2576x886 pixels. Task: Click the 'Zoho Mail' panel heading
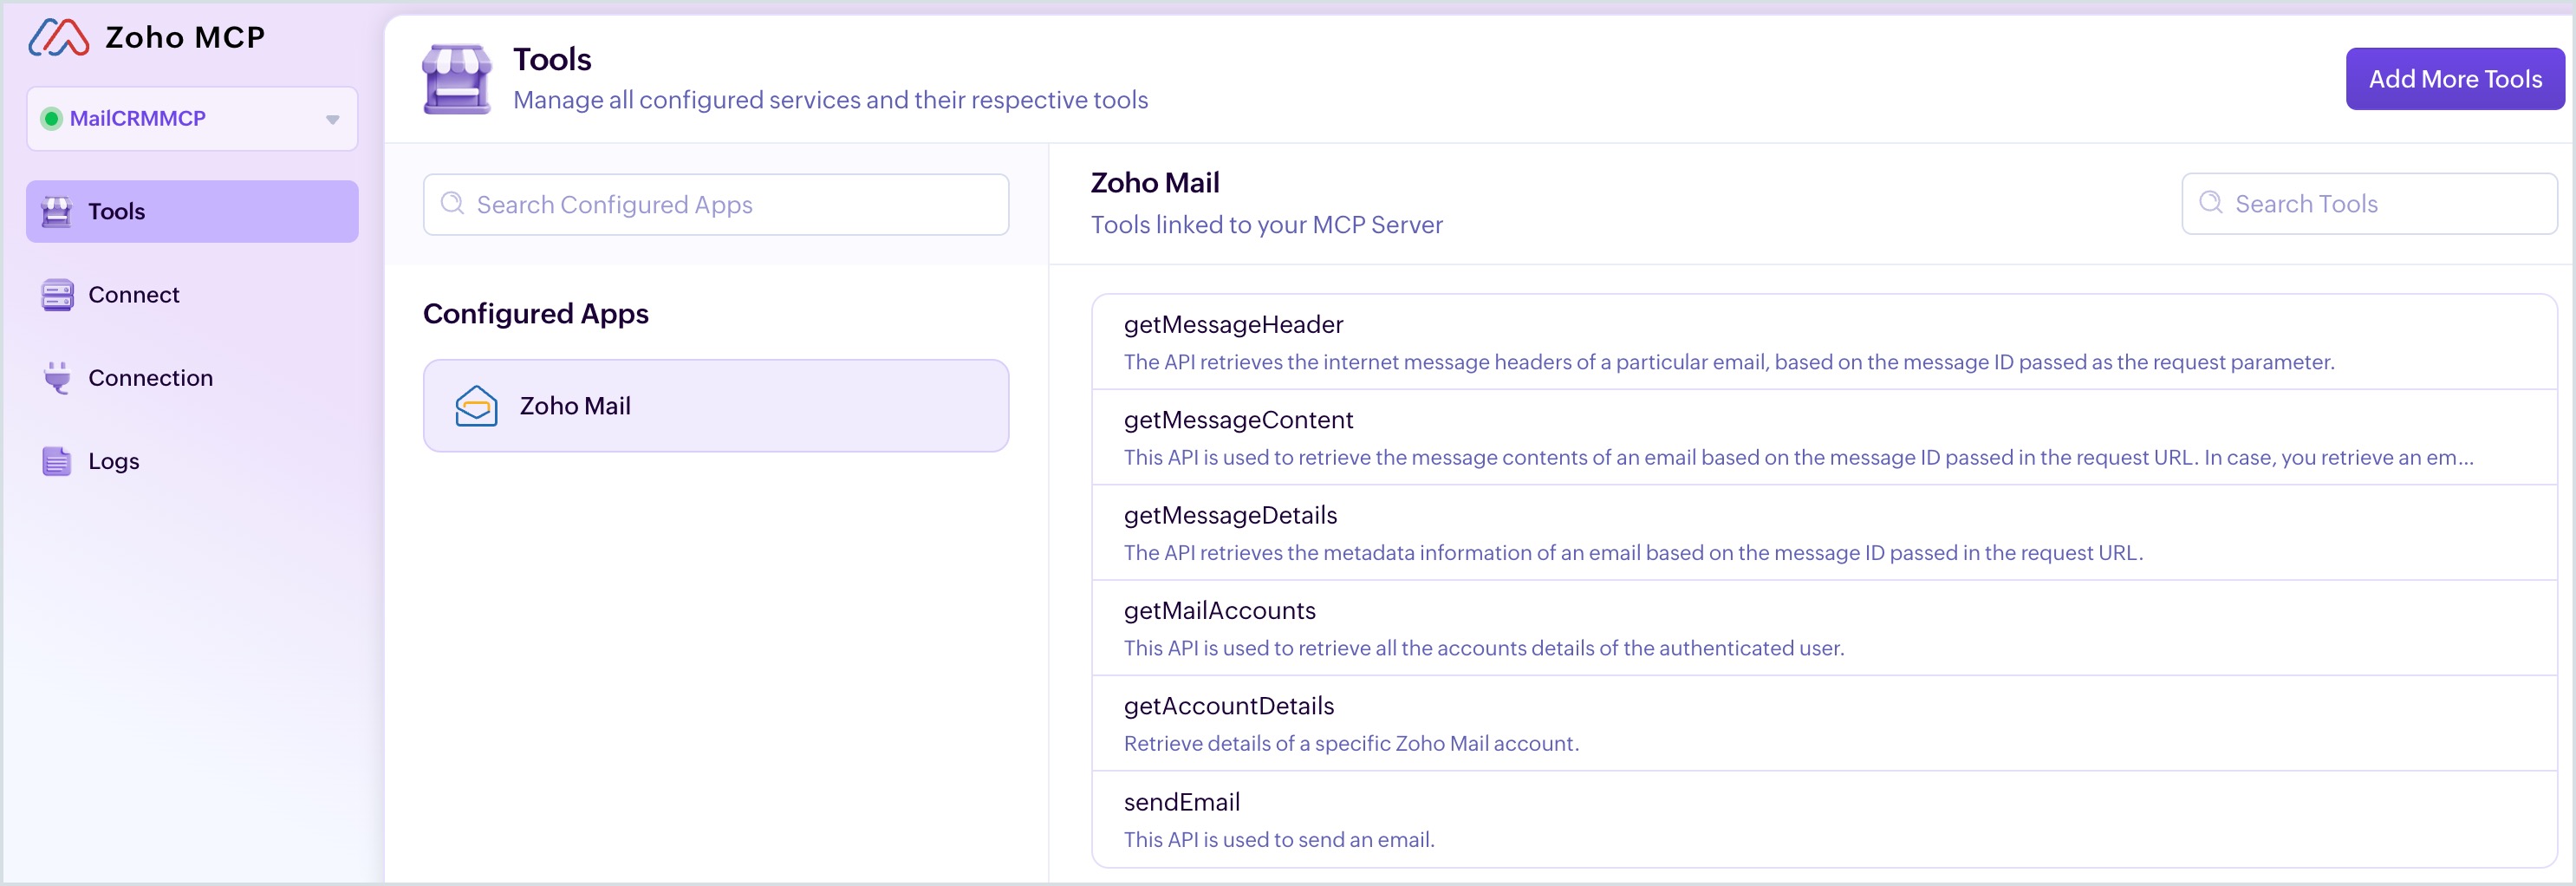click(x=1155, y=183)
